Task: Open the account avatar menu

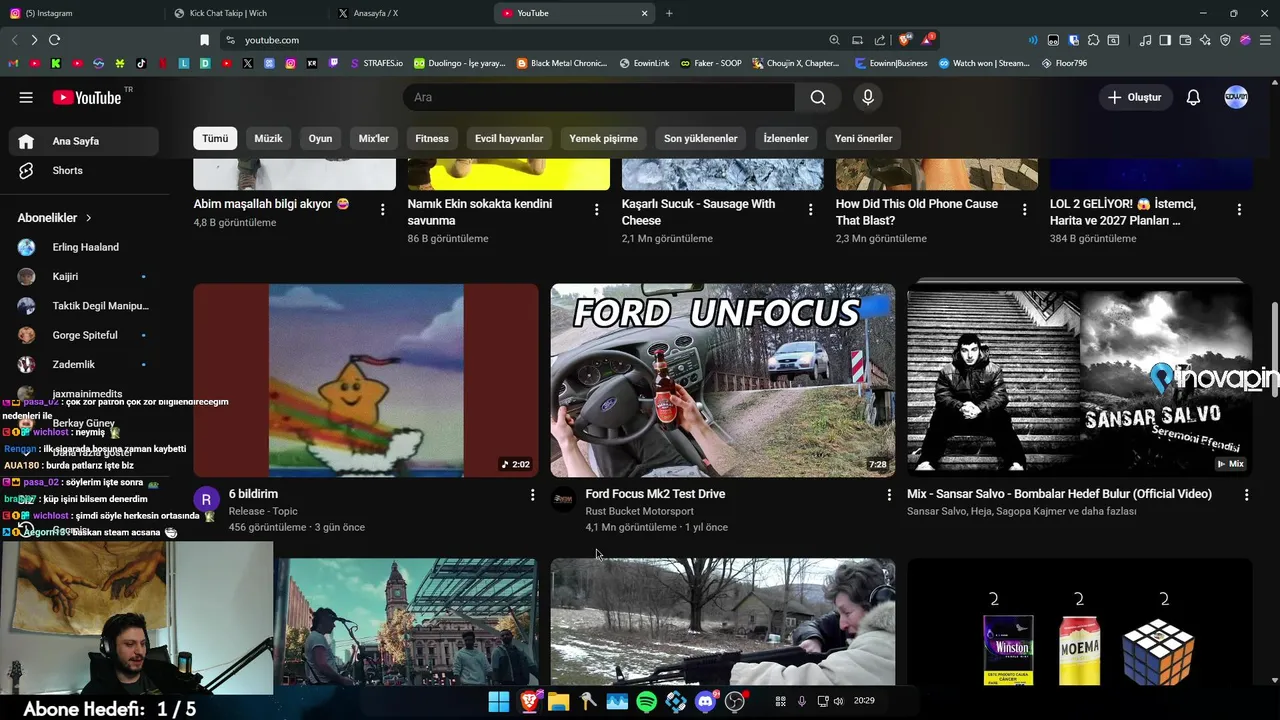Action: [x=1236, y=97]
